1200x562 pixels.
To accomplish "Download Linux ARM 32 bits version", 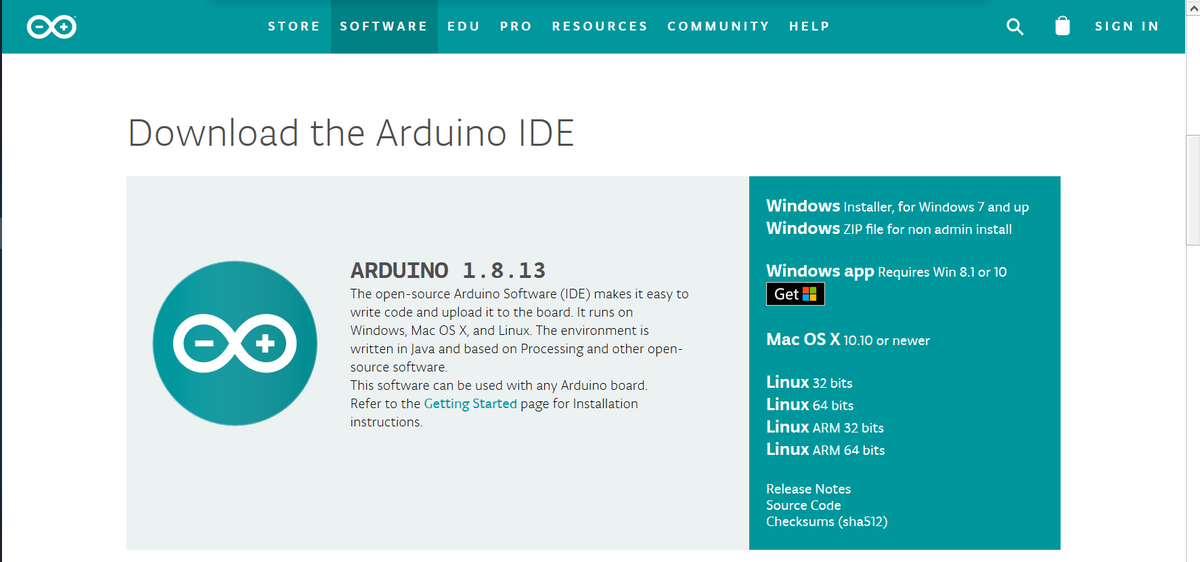I will coord(825,427).
